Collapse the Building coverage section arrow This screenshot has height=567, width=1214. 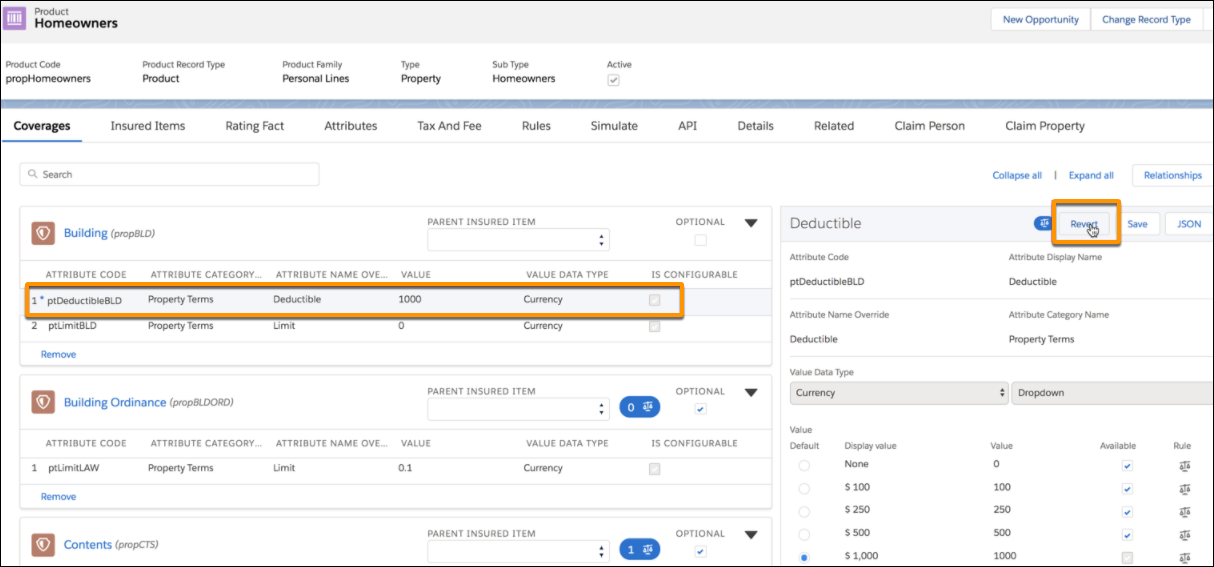pos(751,224)
